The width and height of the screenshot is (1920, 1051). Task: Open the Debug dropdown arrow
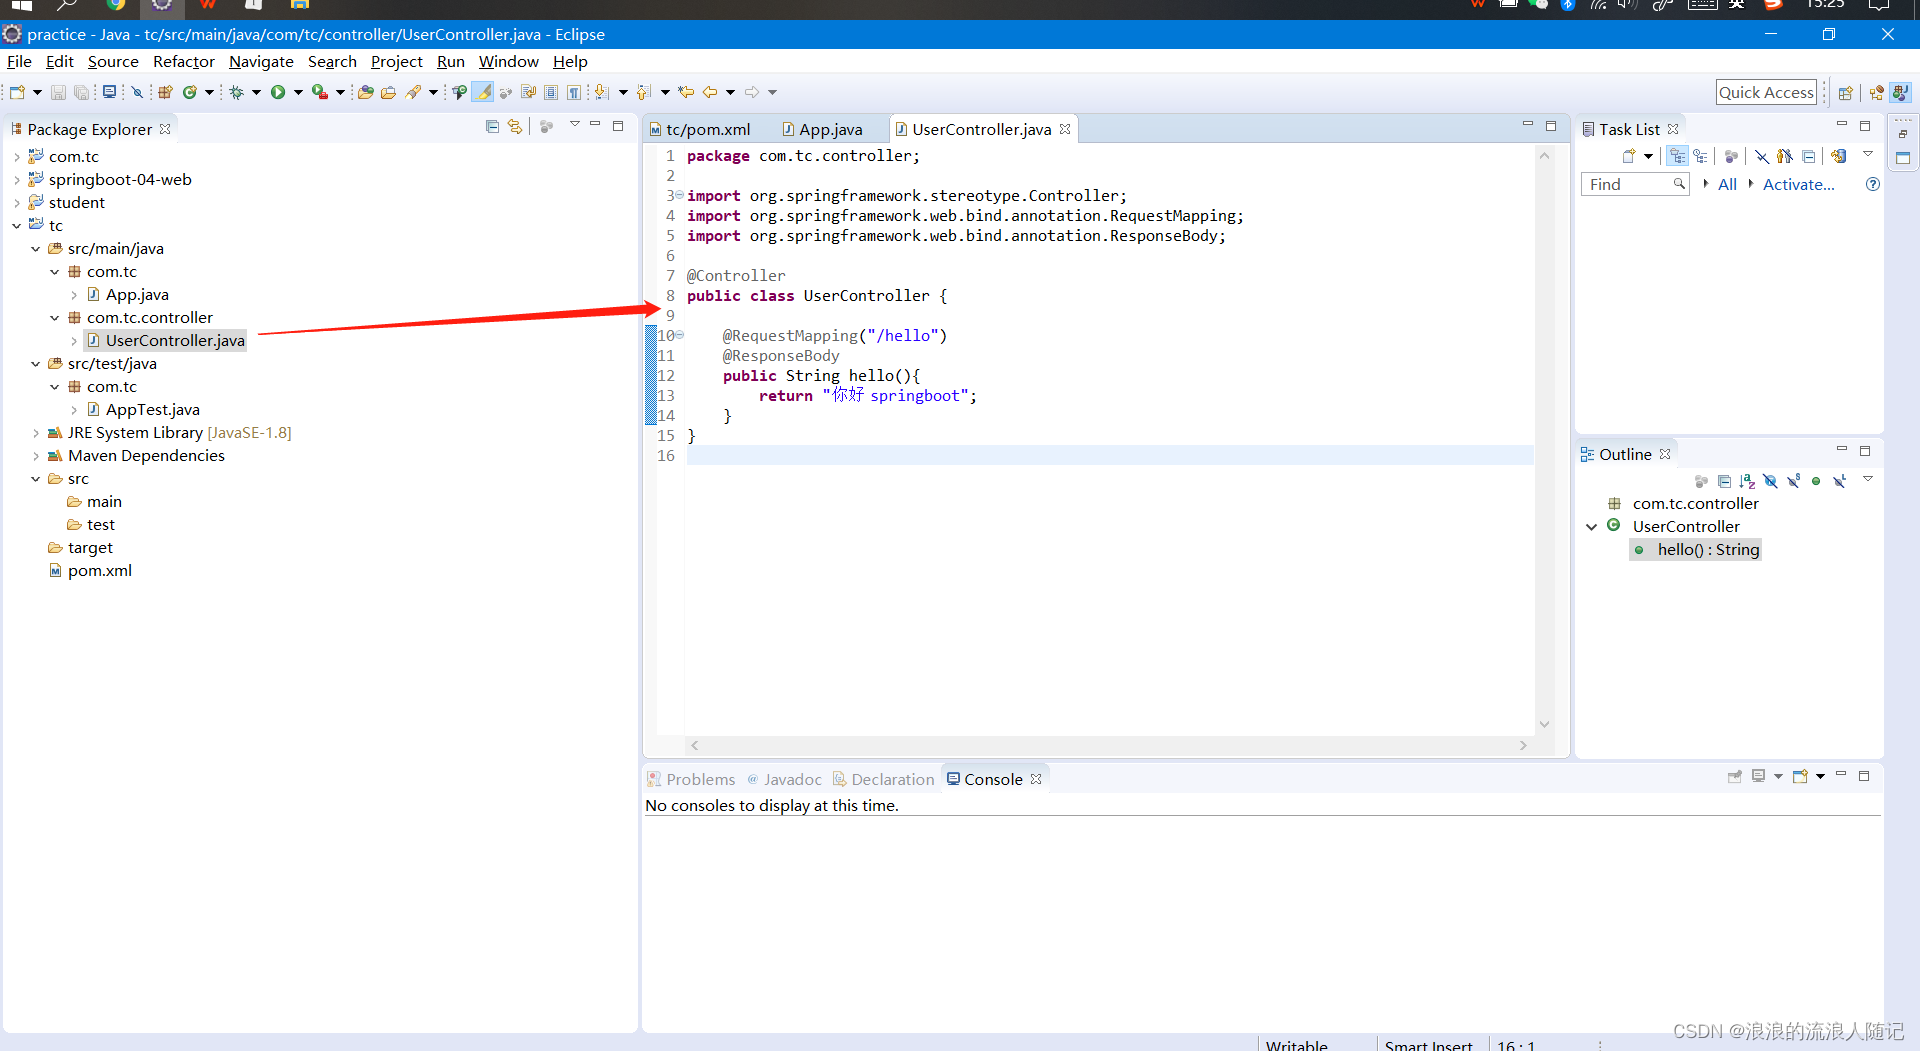click(256, 92)
